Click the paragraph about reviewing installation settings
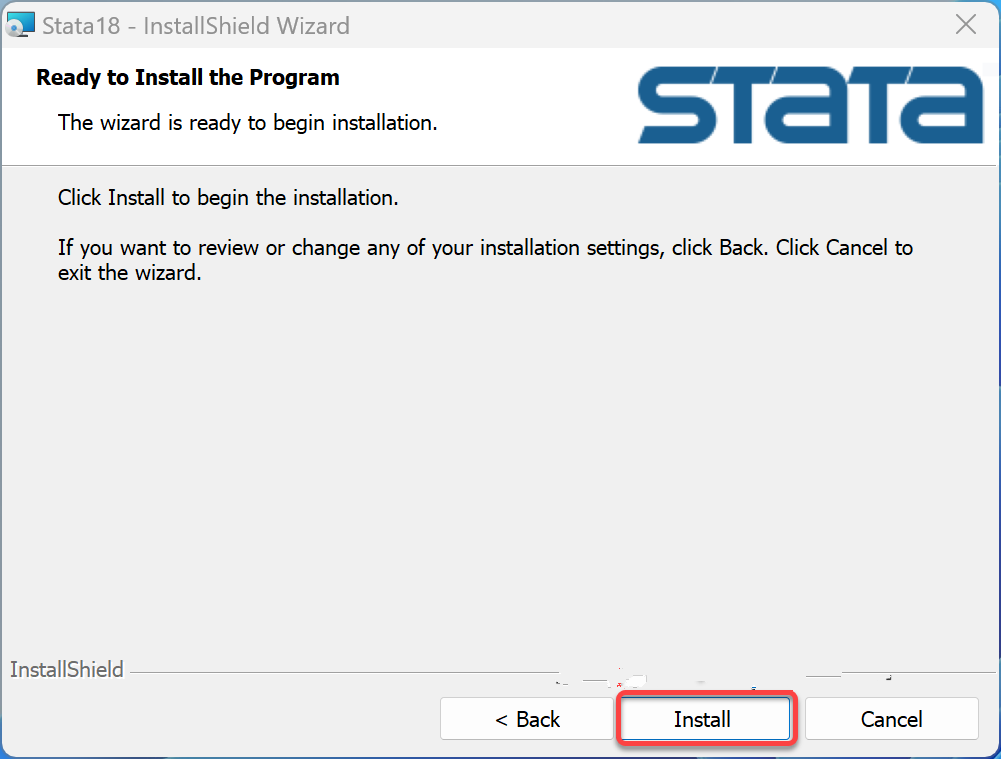Viewport: 1001px width, 759px height. [485, 260]
